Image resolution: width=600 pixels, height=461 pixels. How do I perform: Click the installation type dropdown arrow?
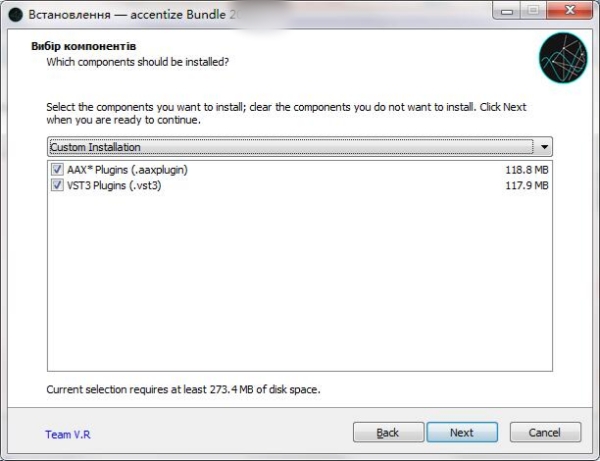tap(544, 147)
